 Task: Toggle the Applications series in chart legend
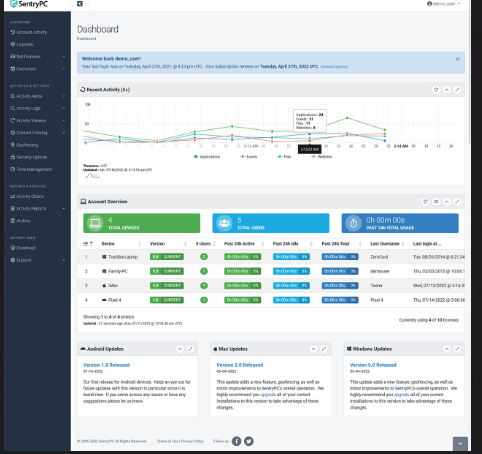pyautogui.click(x=207, y=157)
